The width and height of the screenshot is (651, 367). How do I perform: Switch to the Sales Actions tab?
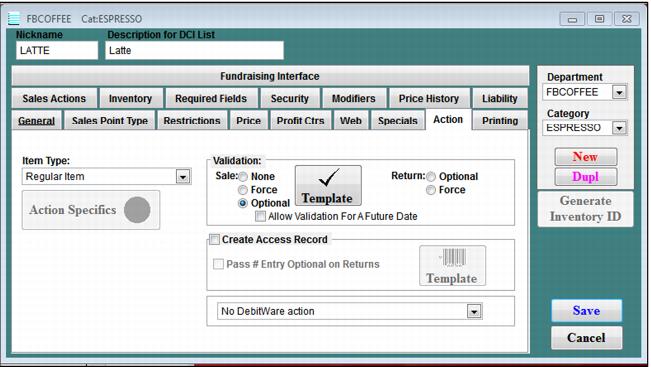coord(54,99)
